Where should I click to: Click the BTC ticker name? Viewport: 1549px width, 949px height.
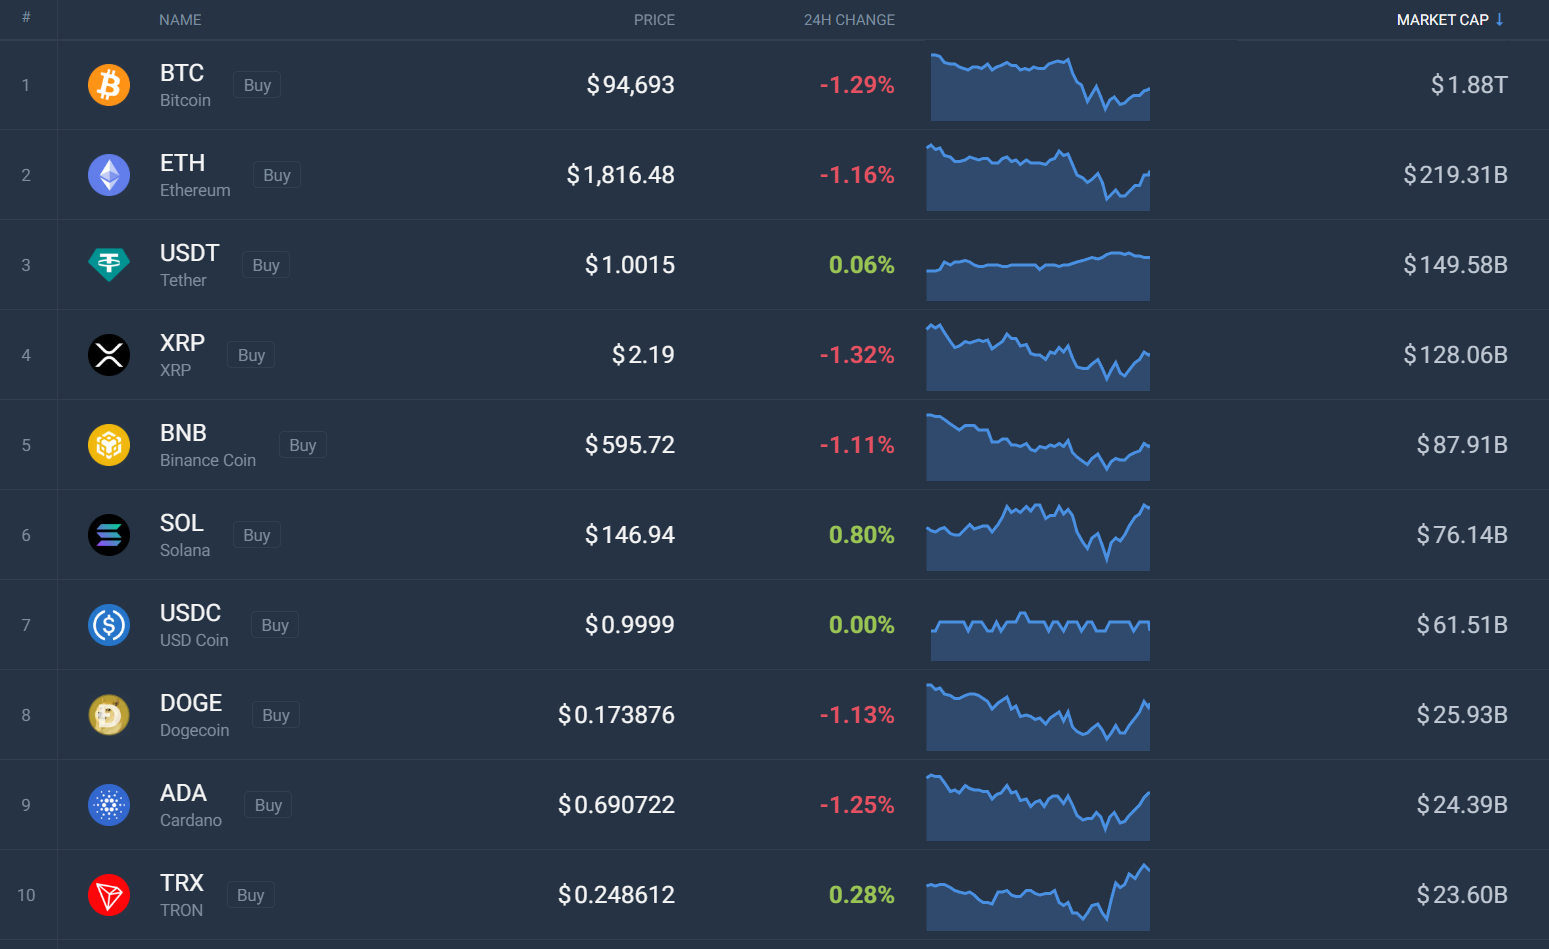pyautogui.click(x=182, y=73)
